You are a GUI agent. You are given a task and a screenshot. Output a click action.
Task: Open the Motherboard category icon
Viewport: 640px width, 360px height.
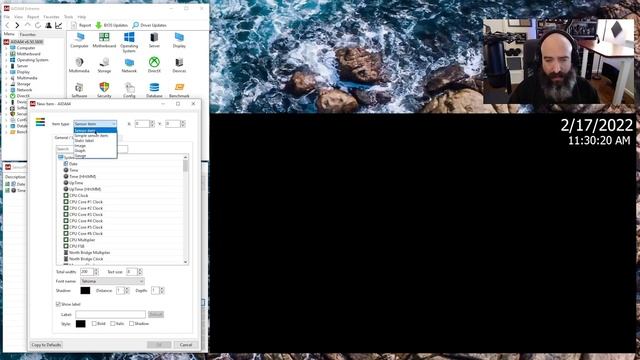[104, 40]
